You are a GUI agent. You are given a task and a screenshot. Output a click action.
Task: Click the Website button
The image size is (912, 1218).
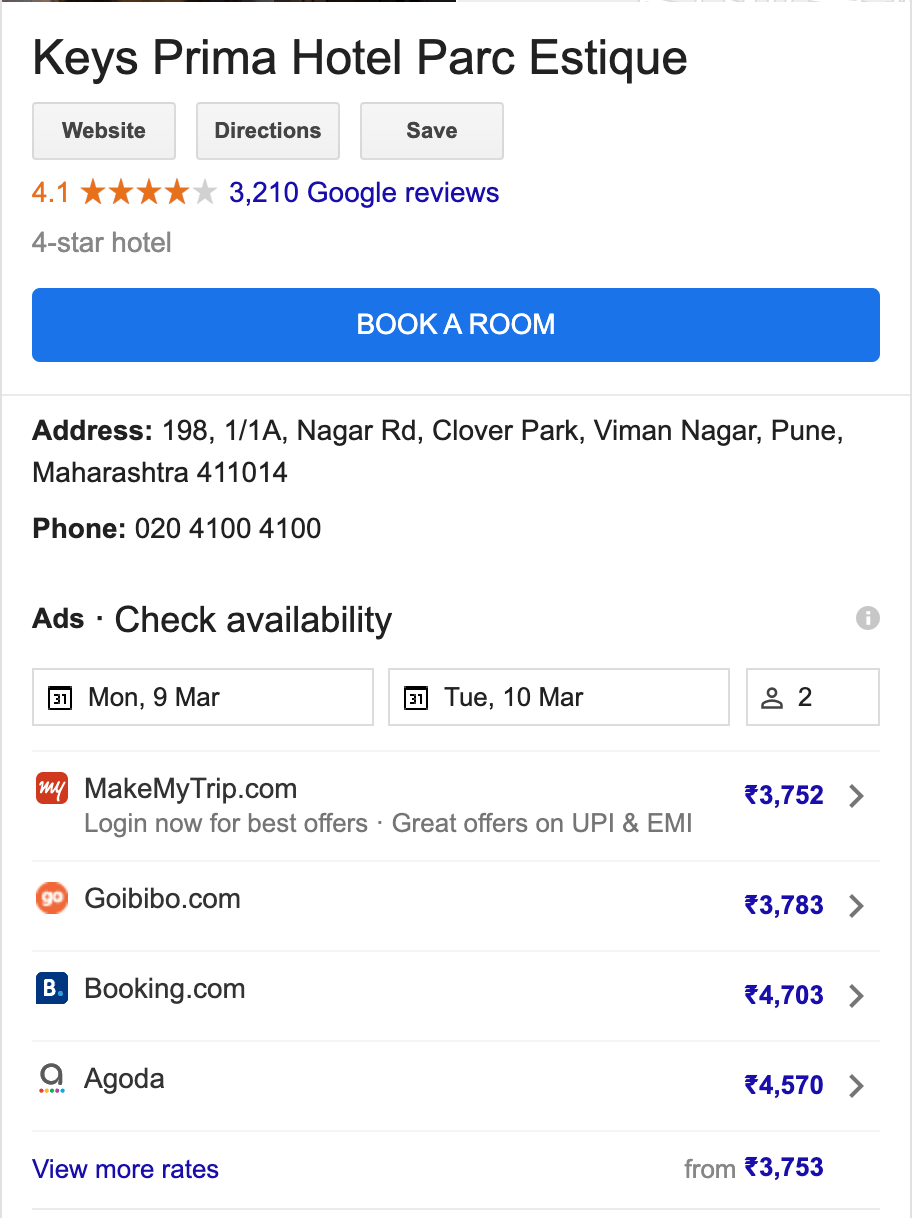click(104, 131)
